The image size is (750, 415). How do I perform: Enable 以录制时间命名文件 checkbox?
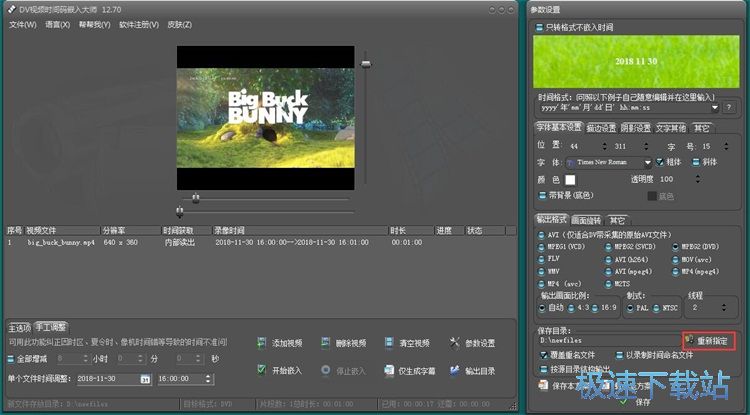click(619, 355)
